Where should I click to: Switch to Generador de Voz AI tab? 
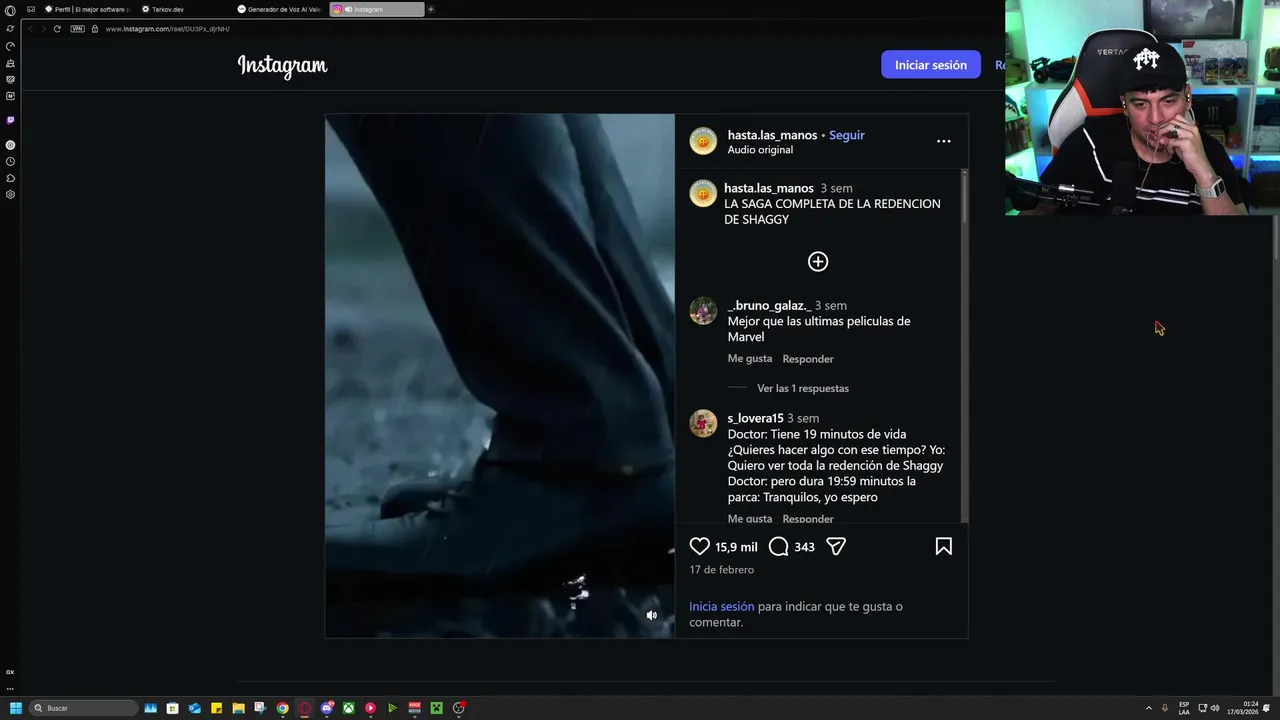pos(279,9)
